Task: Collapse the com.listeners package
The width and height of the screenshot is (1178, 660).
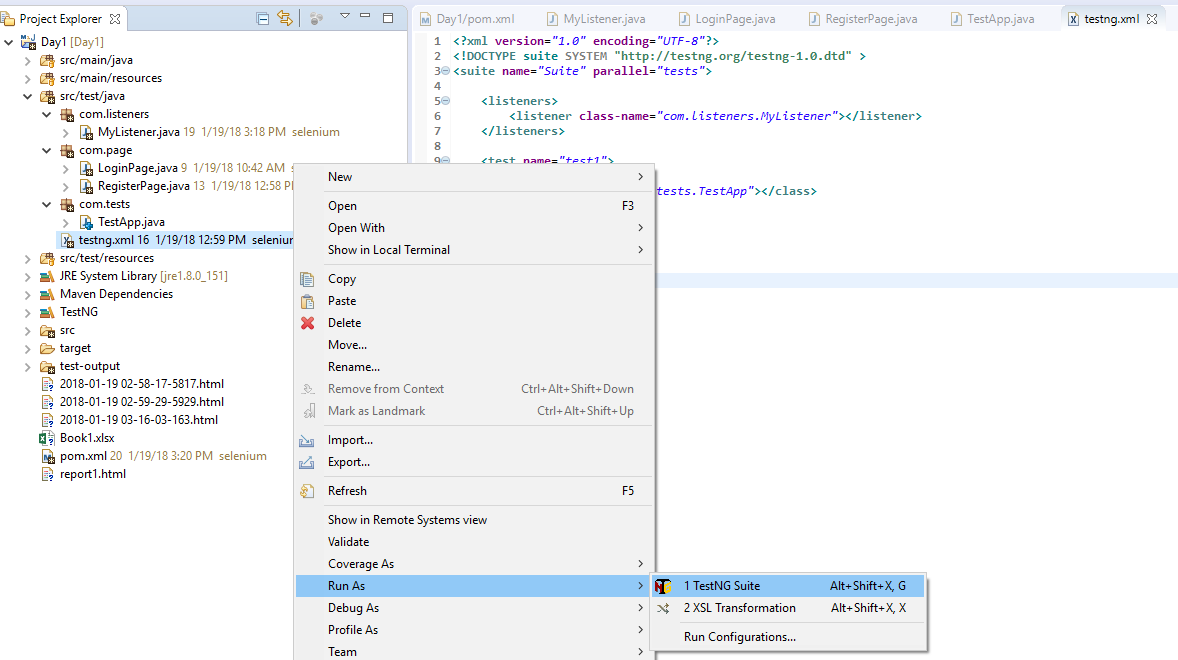Action: coord(47,114)
